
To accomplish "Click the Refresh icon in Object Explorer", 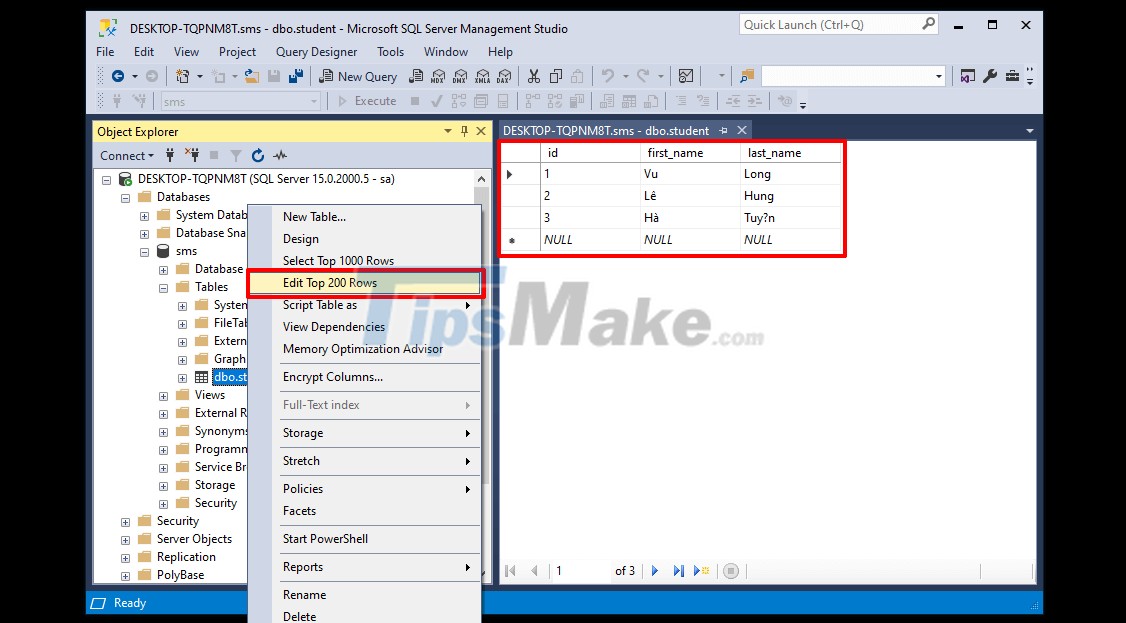I will click(258, 155).
